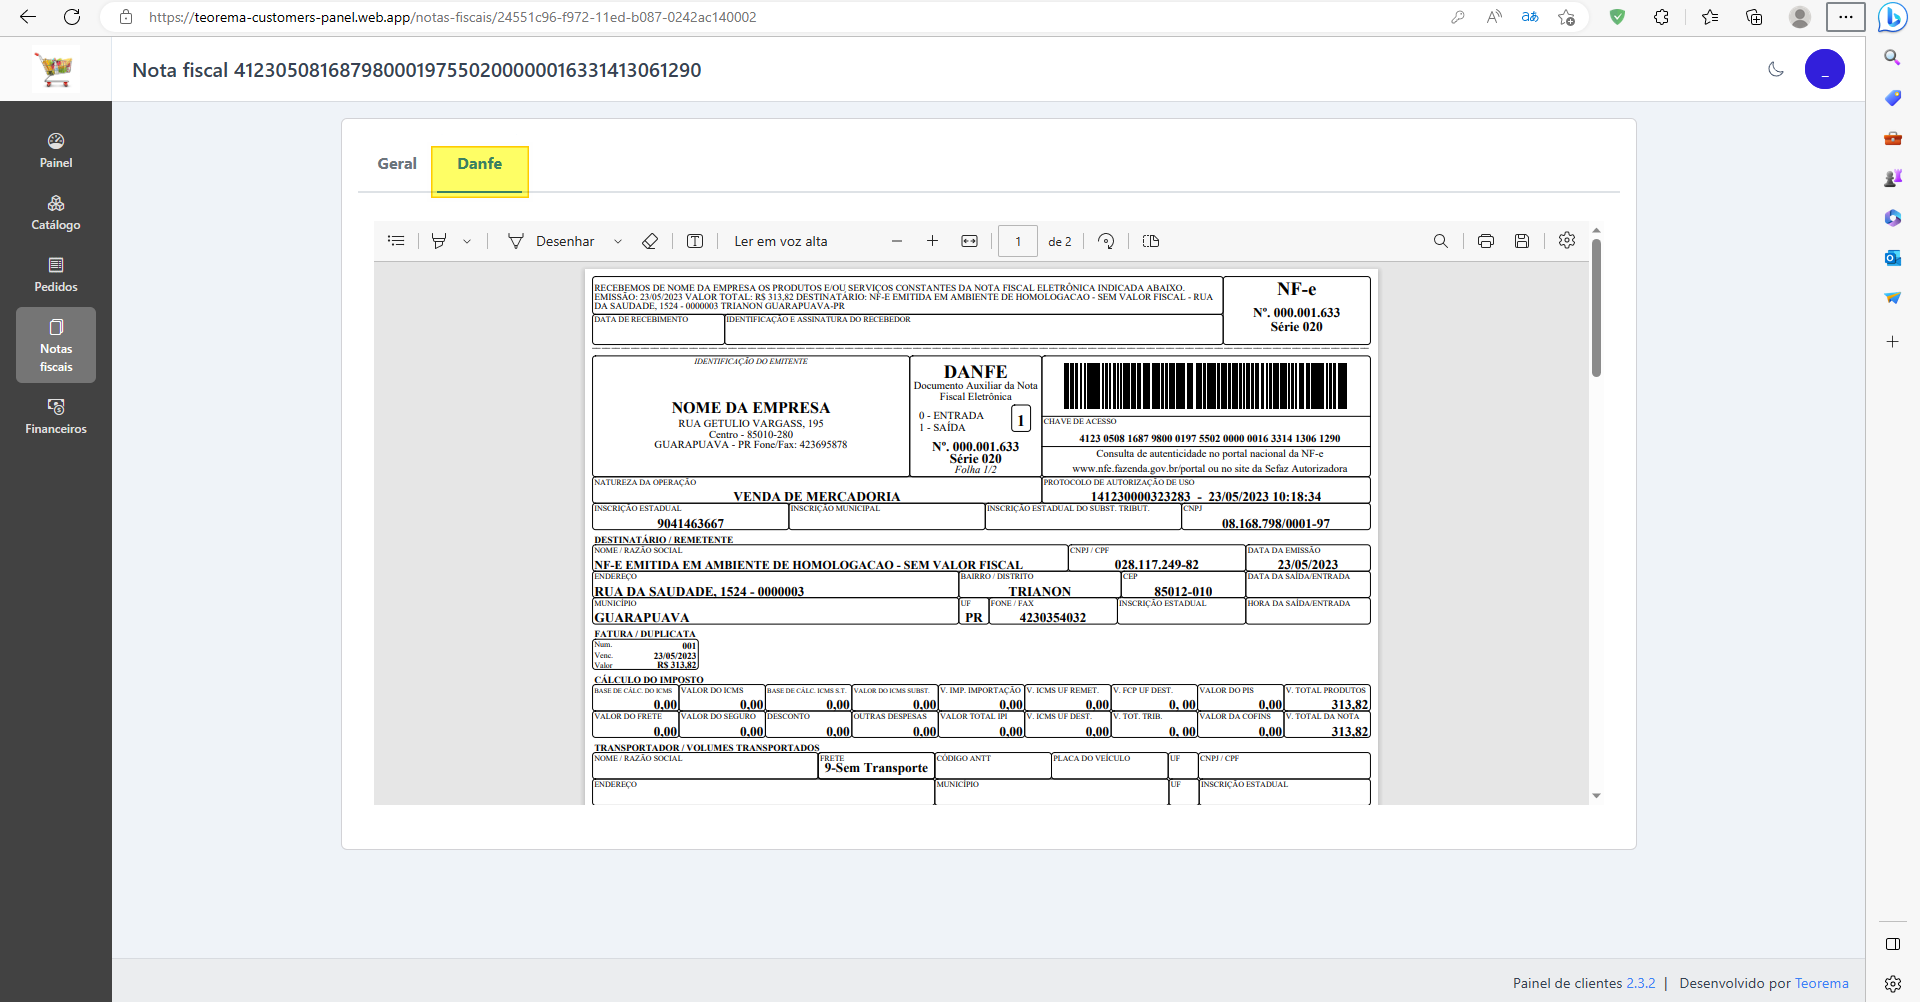Open Edge sidebar games chess icon
The width and height of the screenshot is (1920, 1002).
1892,177
